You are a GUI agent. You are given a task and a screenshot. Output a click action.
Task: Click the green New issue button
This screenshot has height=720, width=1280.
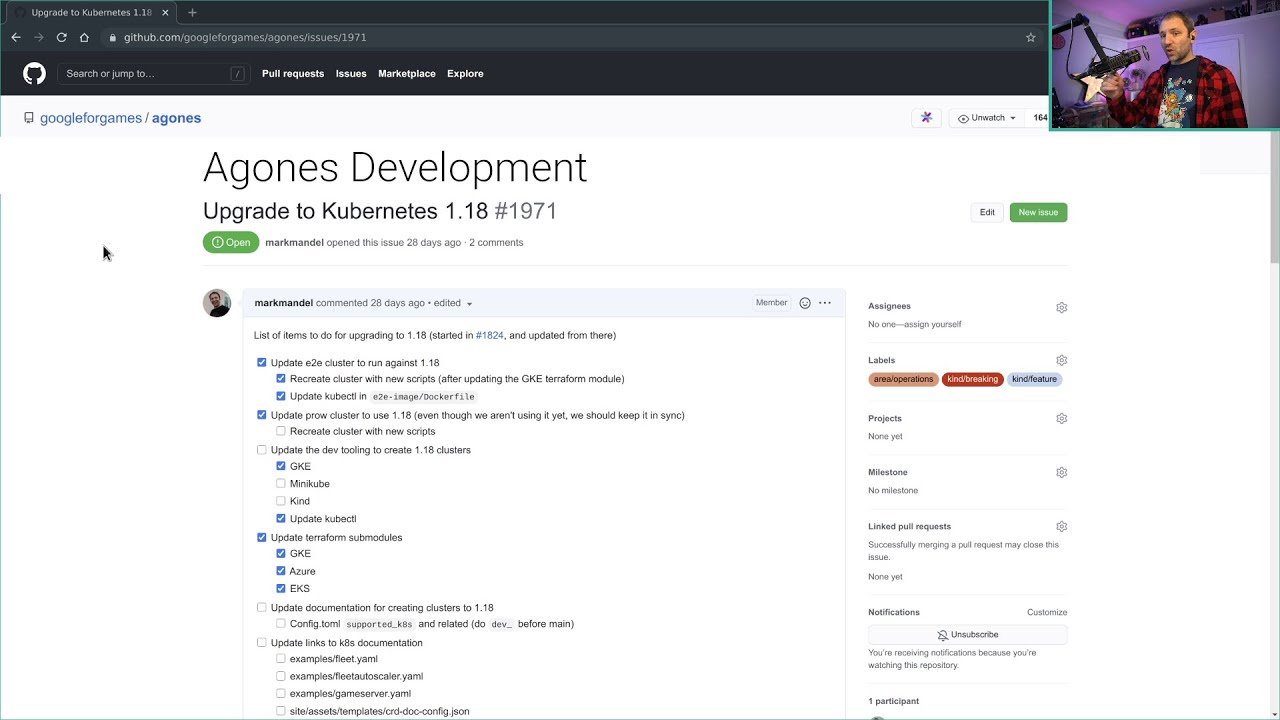1038,212
